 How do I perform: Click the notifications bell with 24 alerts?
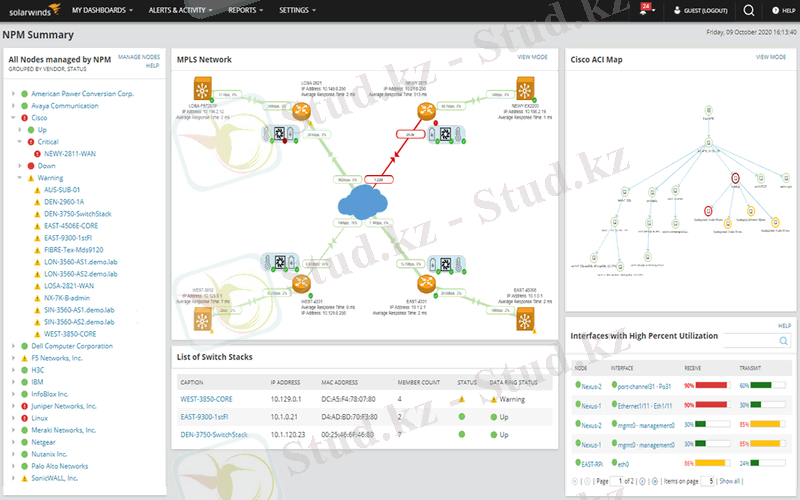(646, 10)
